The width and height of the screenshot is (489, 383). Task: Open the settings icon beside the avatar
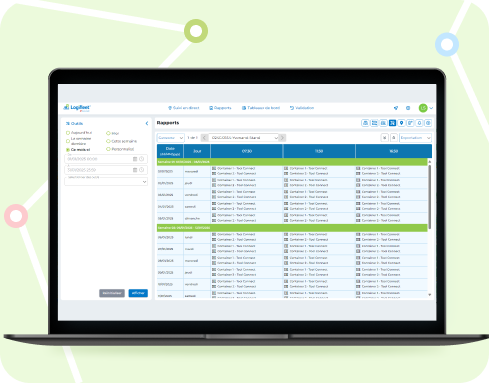(x=408, y=108)
